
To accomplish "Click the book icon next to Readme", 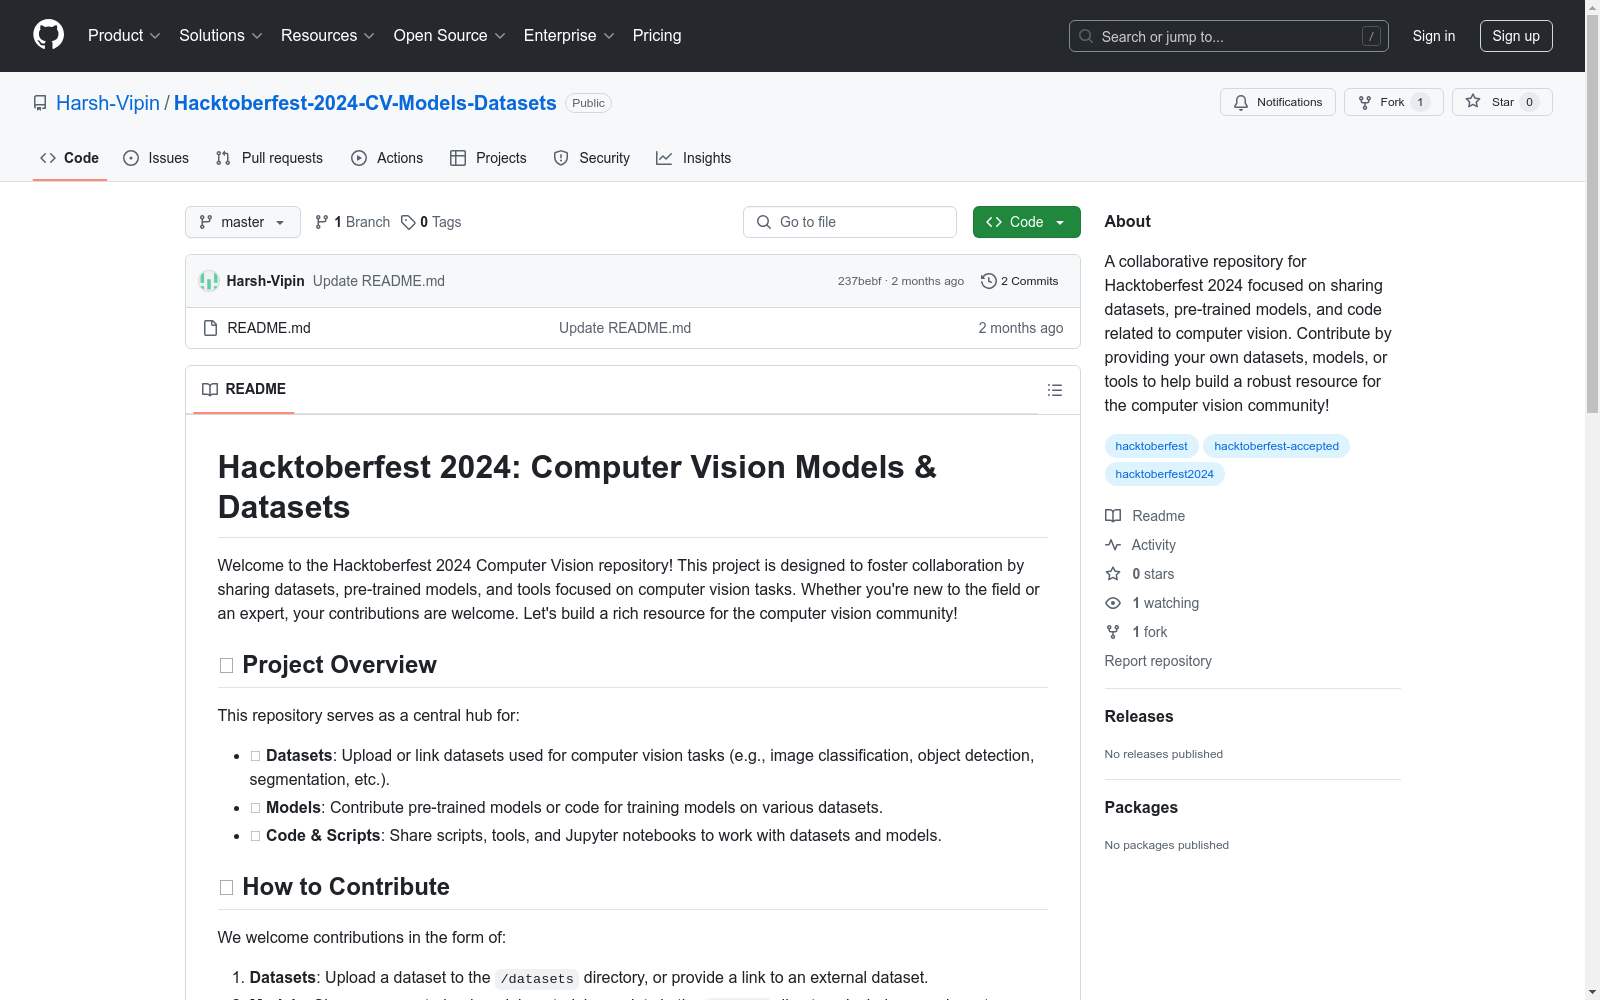I will point(1113,516).
